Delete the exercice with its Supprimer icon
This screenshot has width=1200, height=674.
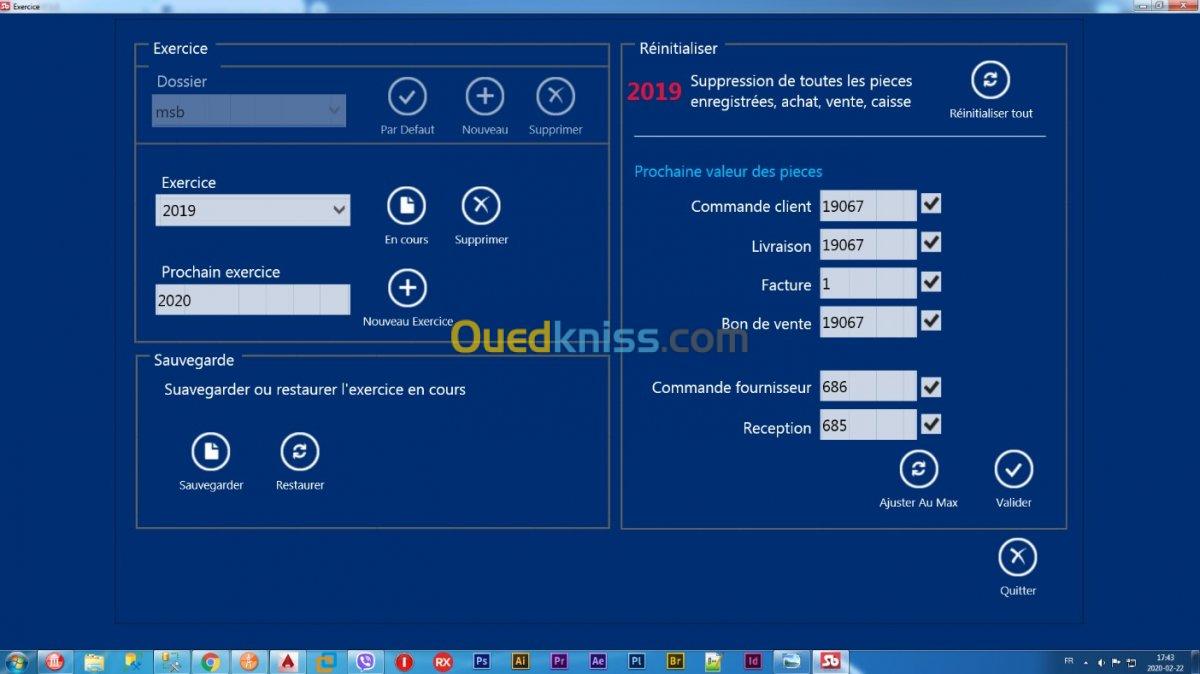[481, 207]
